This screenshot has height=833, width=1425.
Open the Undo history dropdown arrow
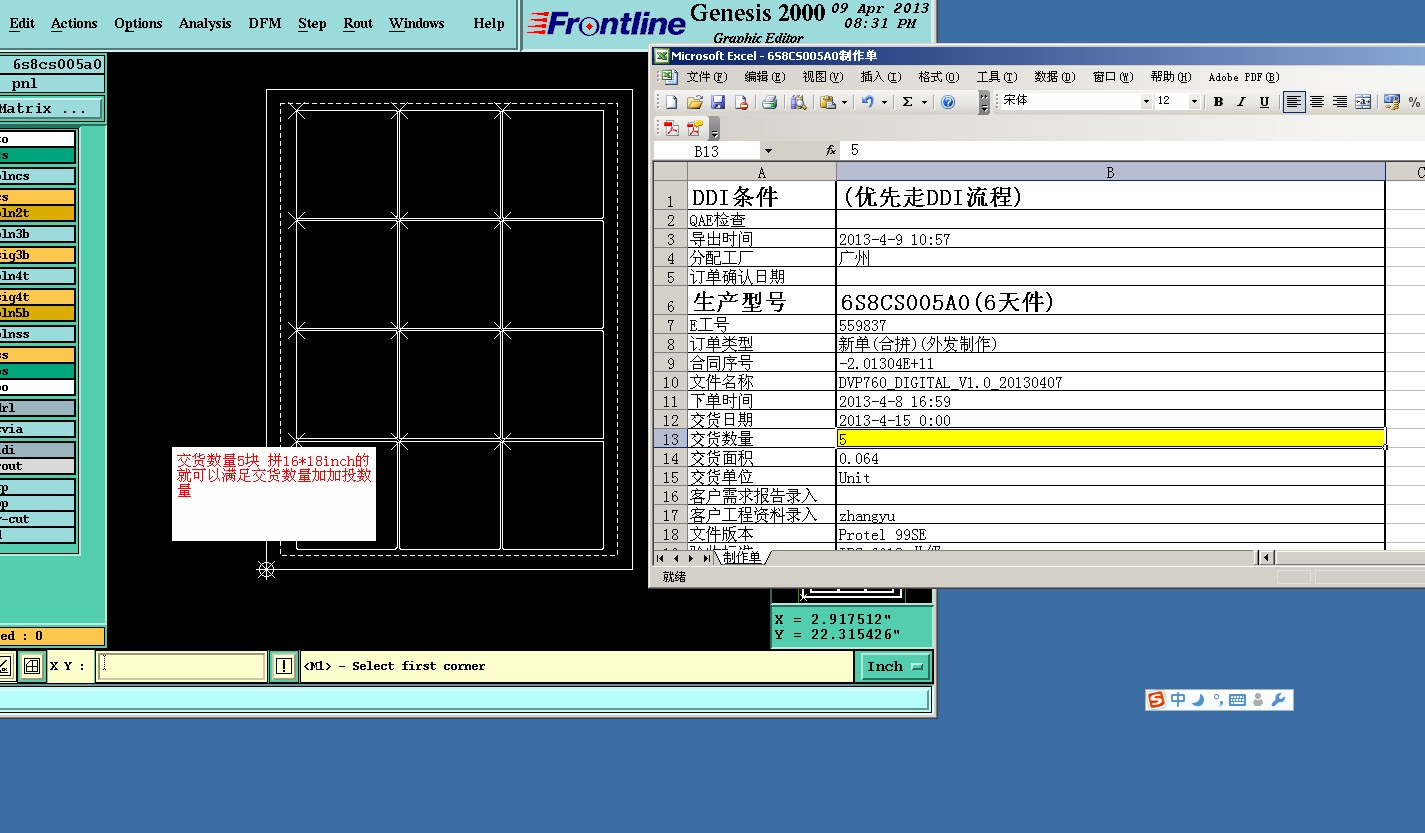[x=884, y=102]
